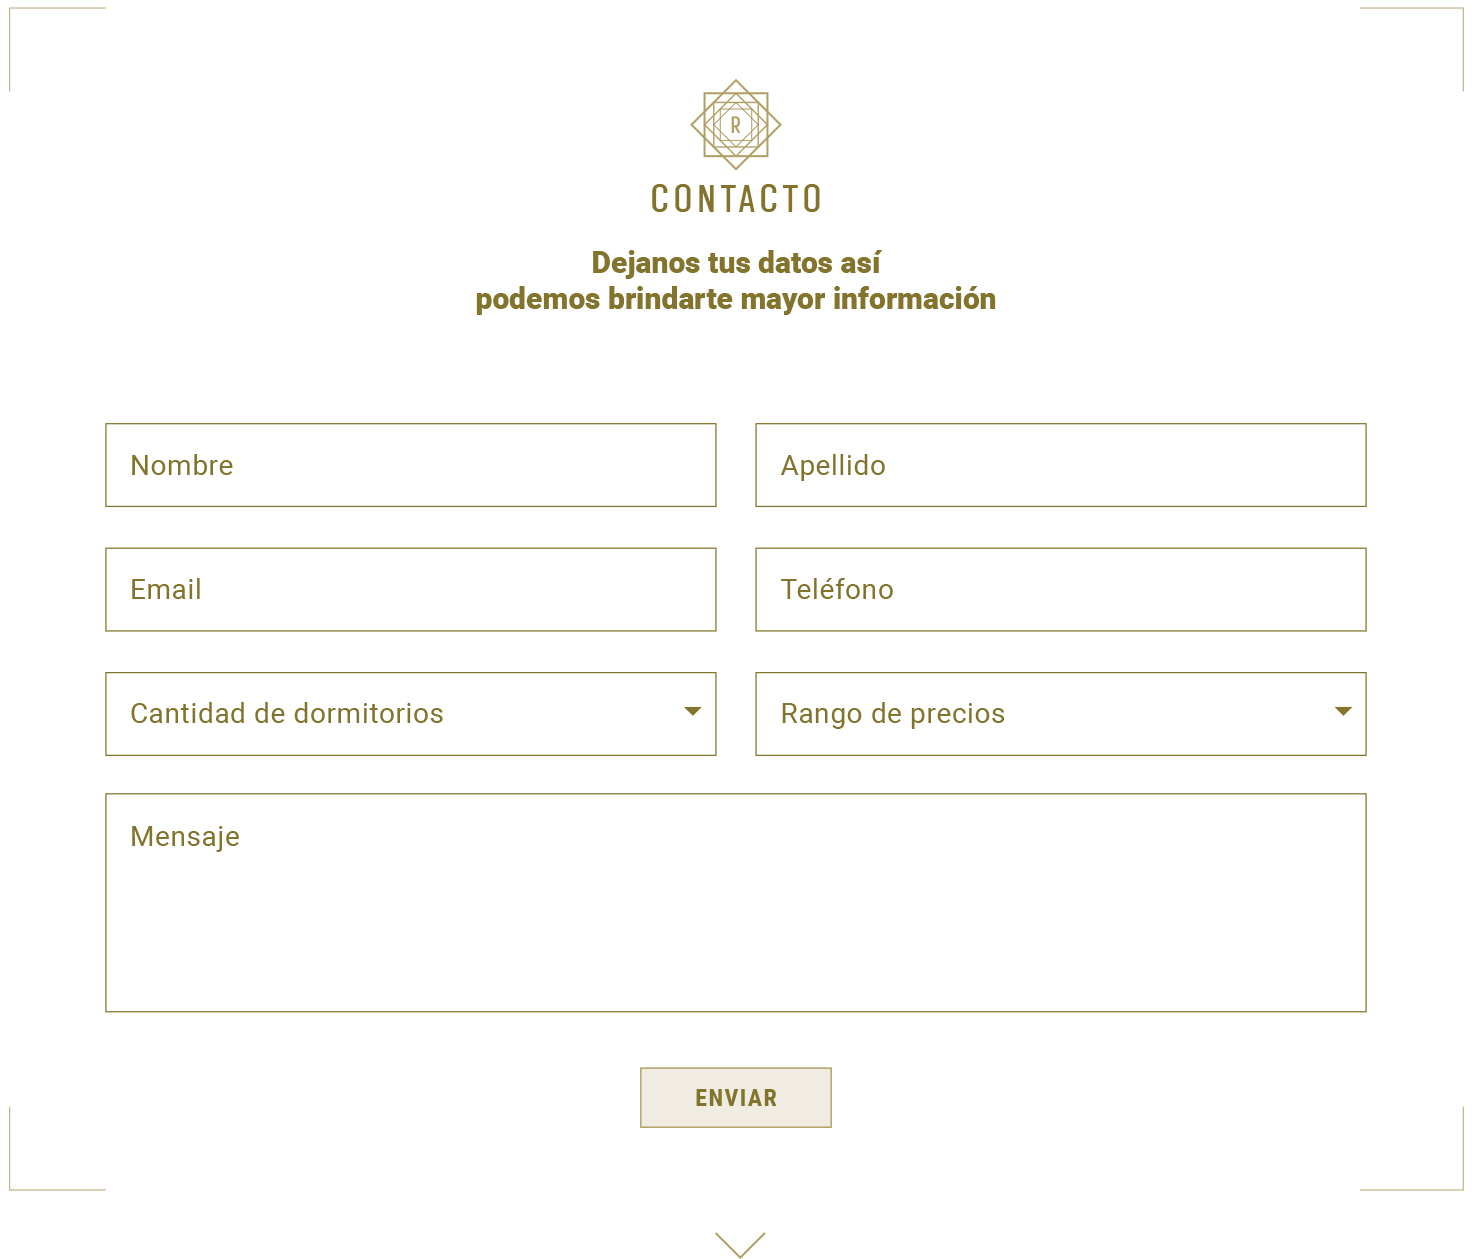Select the Email input field
The image size is (1472, 1259).
pos(411,590)
